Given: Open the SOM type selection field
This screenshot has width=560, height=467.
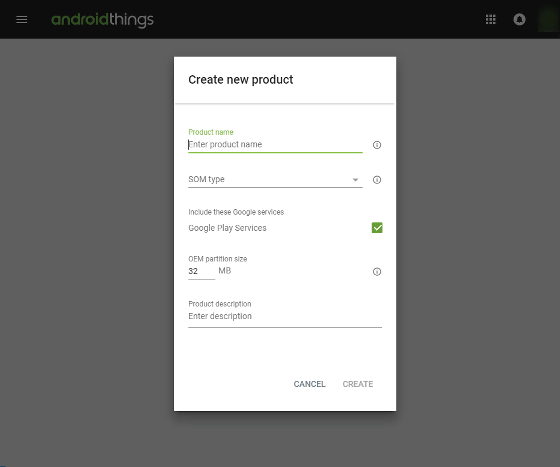Looking at the screenshot, I should click(275, 180).
